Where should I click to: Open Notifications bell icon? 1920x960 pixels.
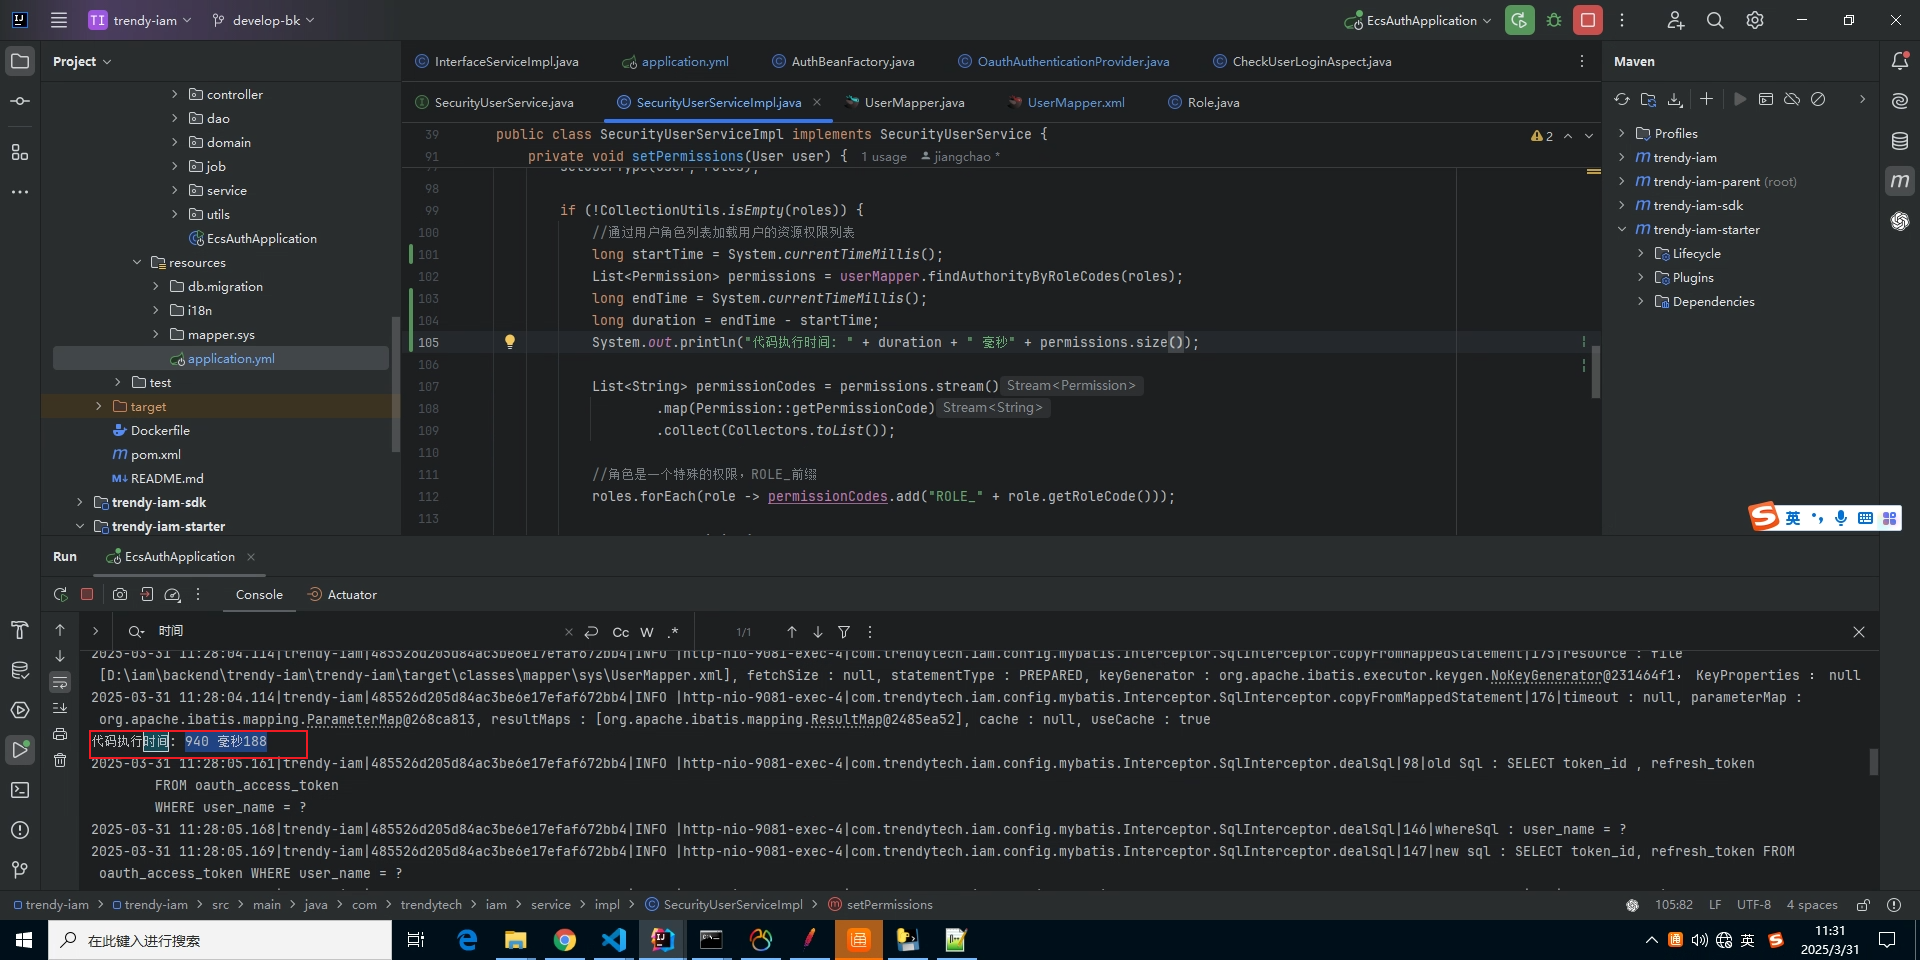point(1900,61)
